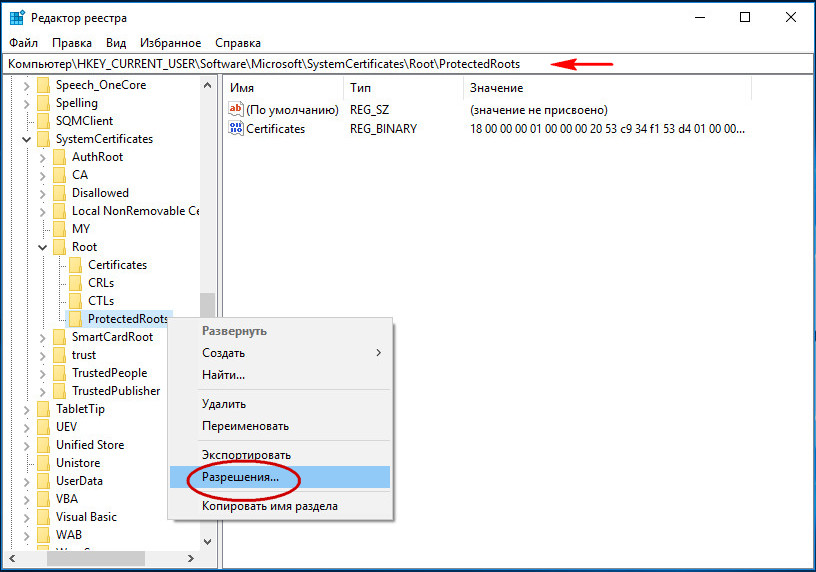Open the Вид menu
The width and height of the screenshot is (816, 572).
tap(116, 43)
